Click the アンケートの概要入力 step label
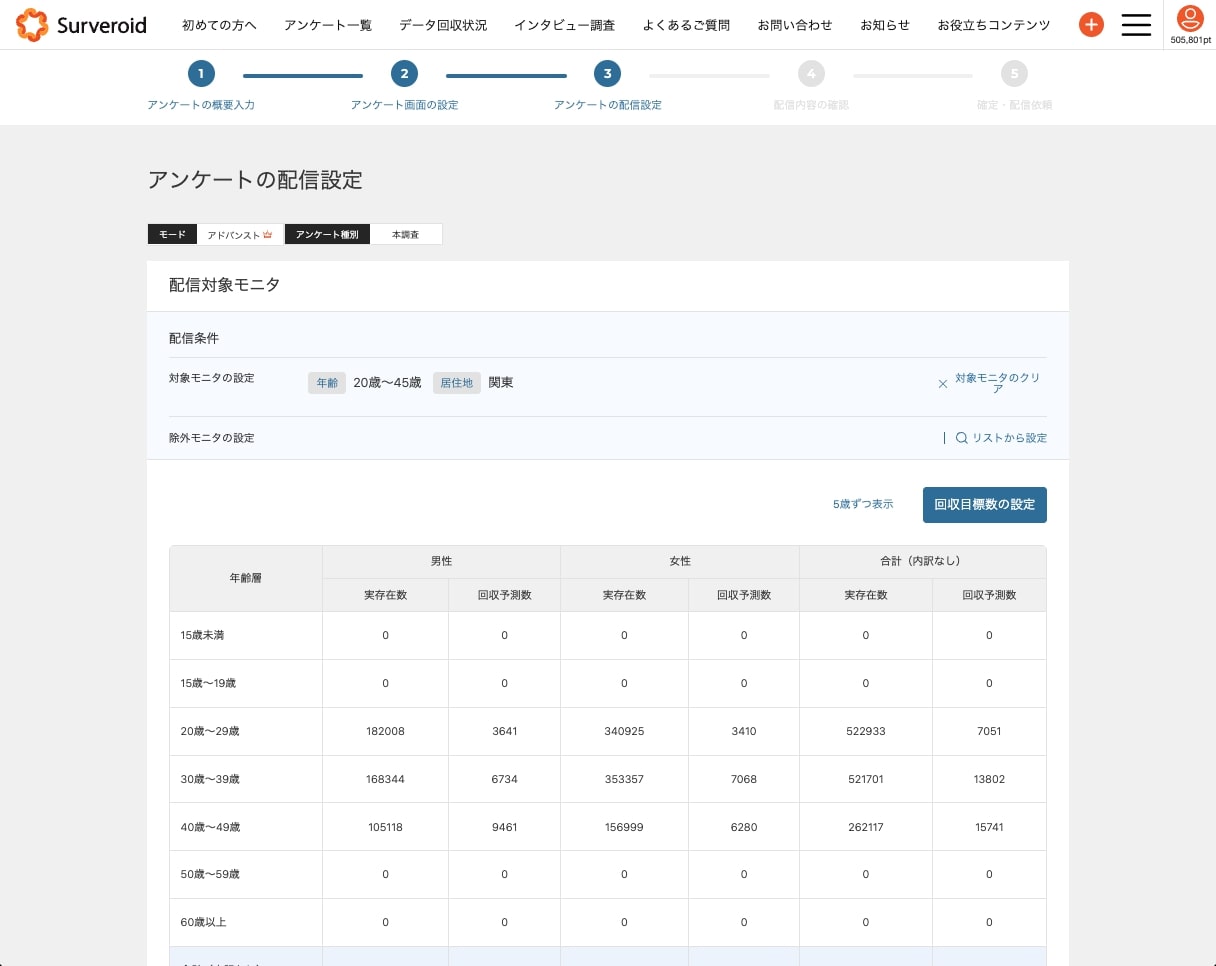1216x966 pixels. (x=201, y=105)
